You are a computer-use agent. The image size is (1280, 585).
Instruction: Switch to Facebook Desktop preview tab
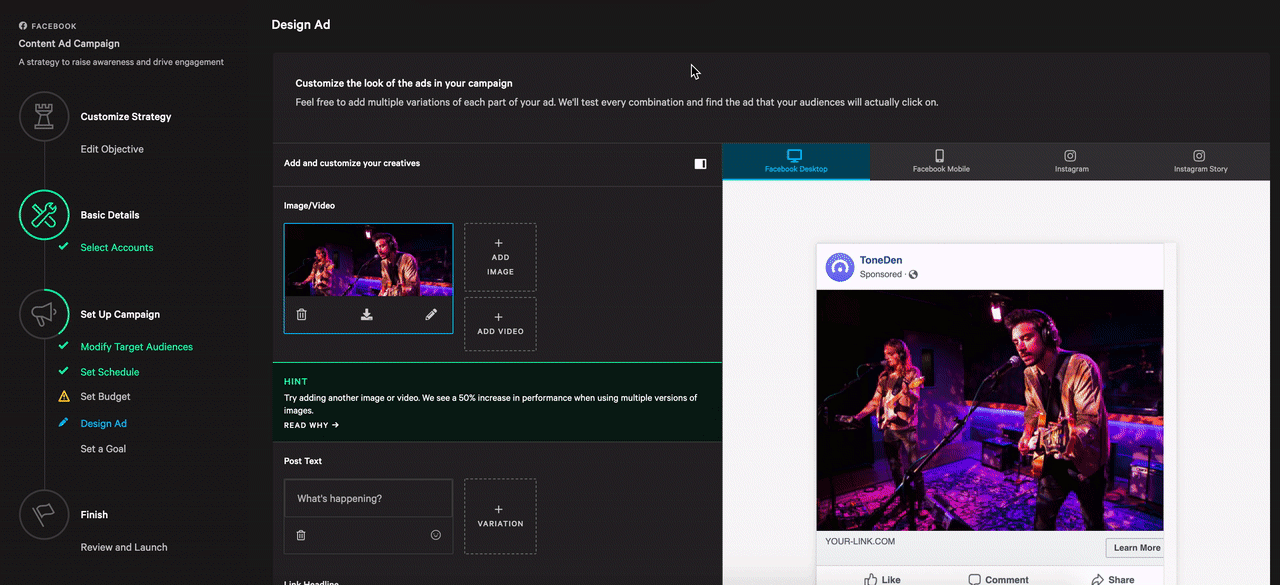point(796,161)
